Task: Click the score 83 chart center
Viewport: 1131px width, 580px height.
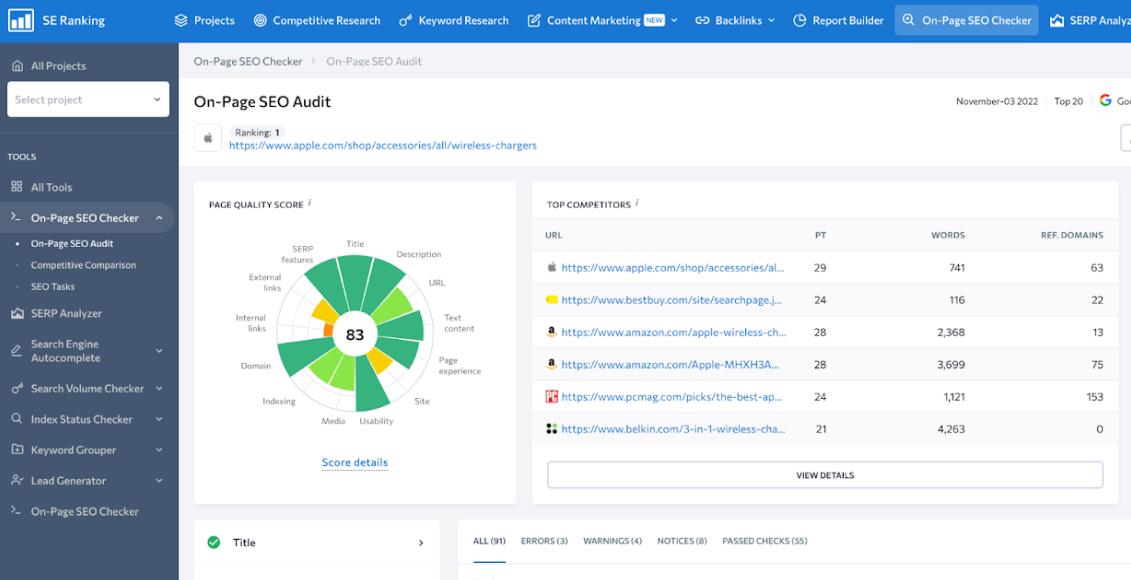Action: 355,335
